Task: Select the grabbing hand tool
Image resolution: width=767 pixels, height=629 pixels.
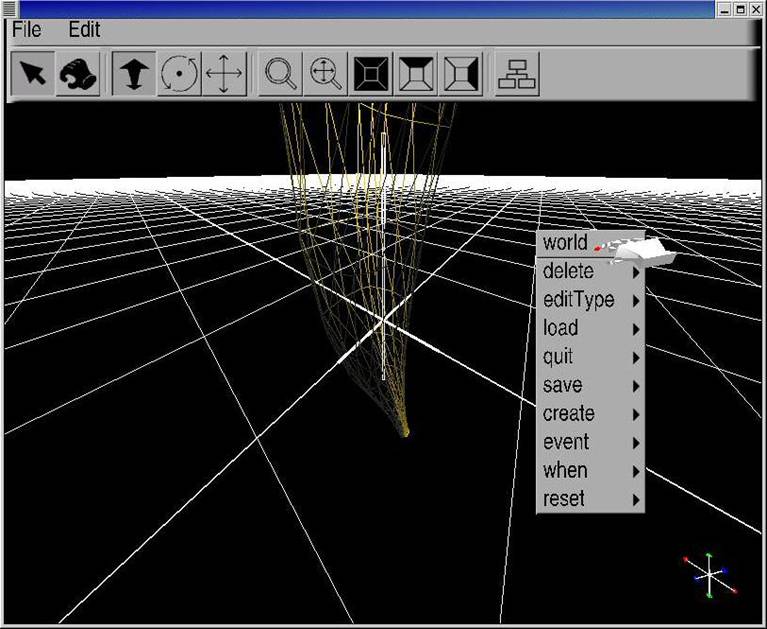Action: coord(78,73)
